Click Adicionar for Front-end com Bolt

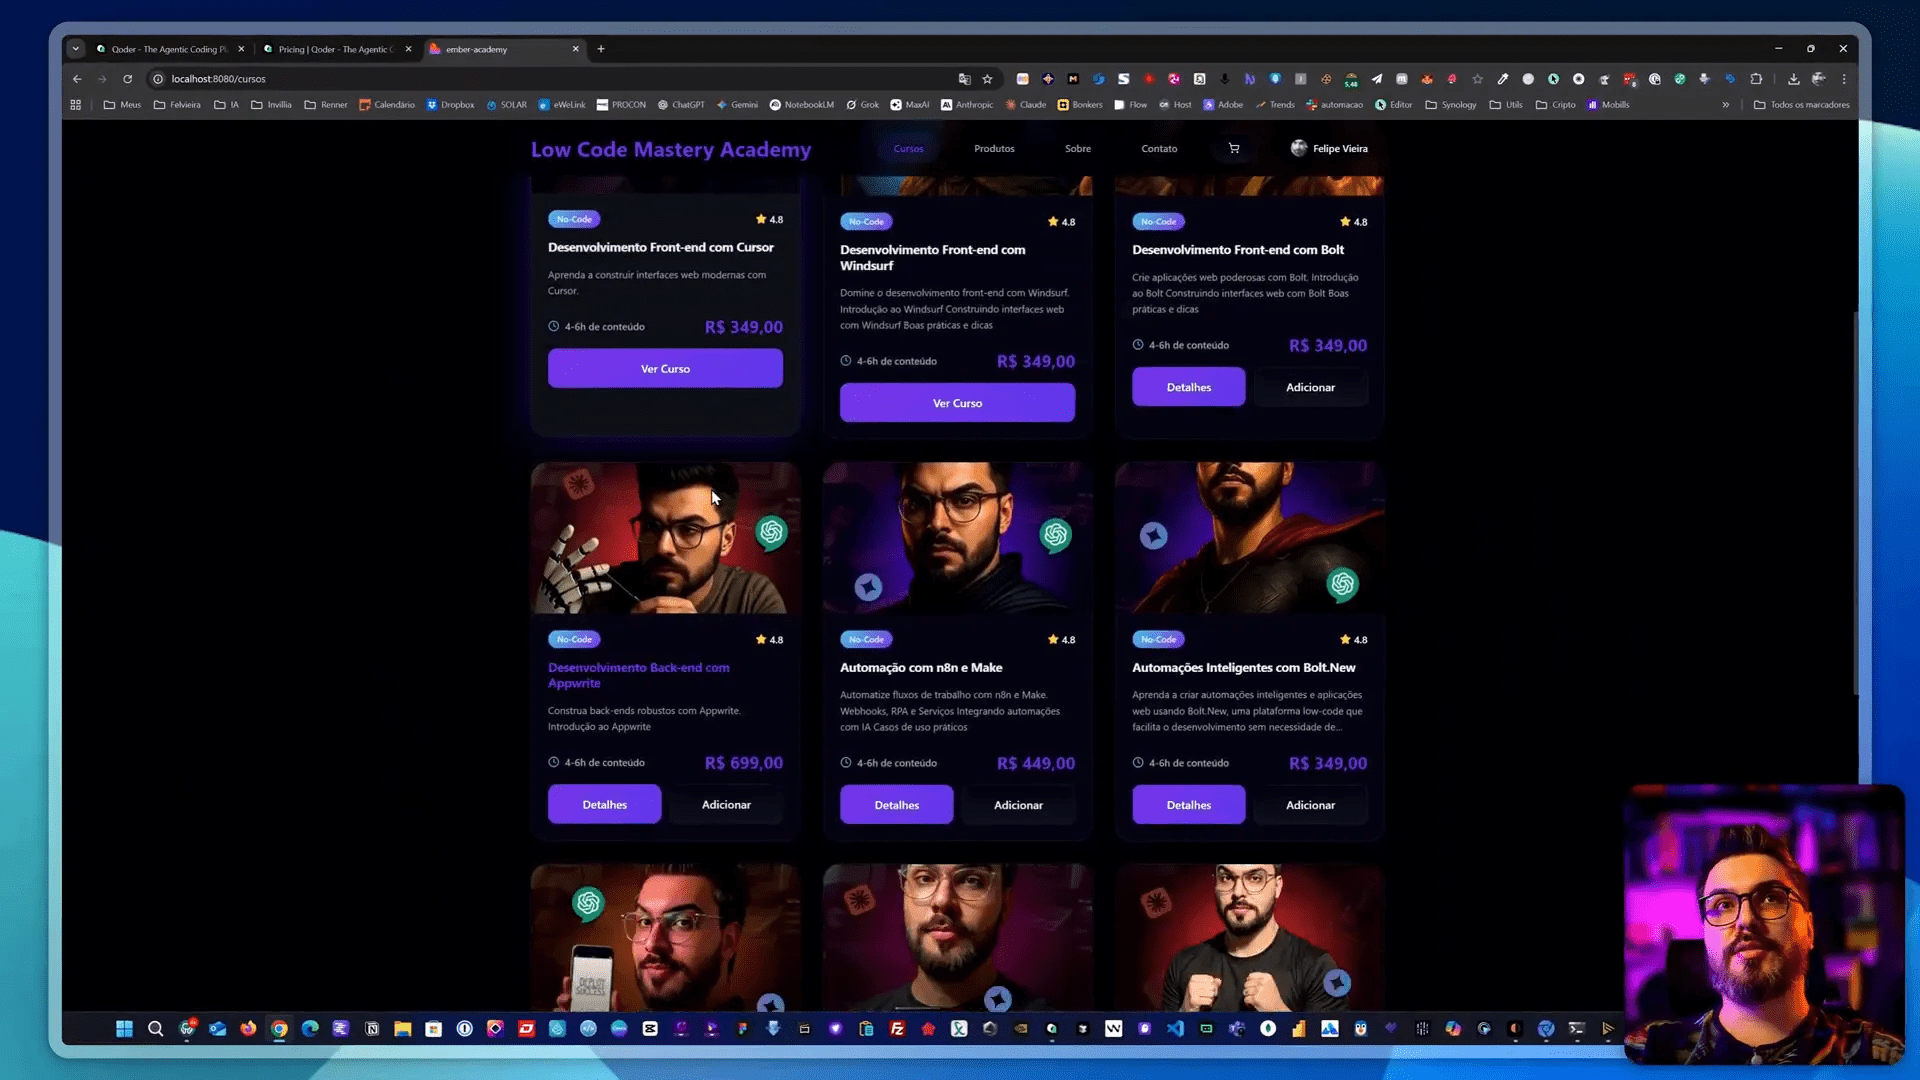click(1310, 387)
